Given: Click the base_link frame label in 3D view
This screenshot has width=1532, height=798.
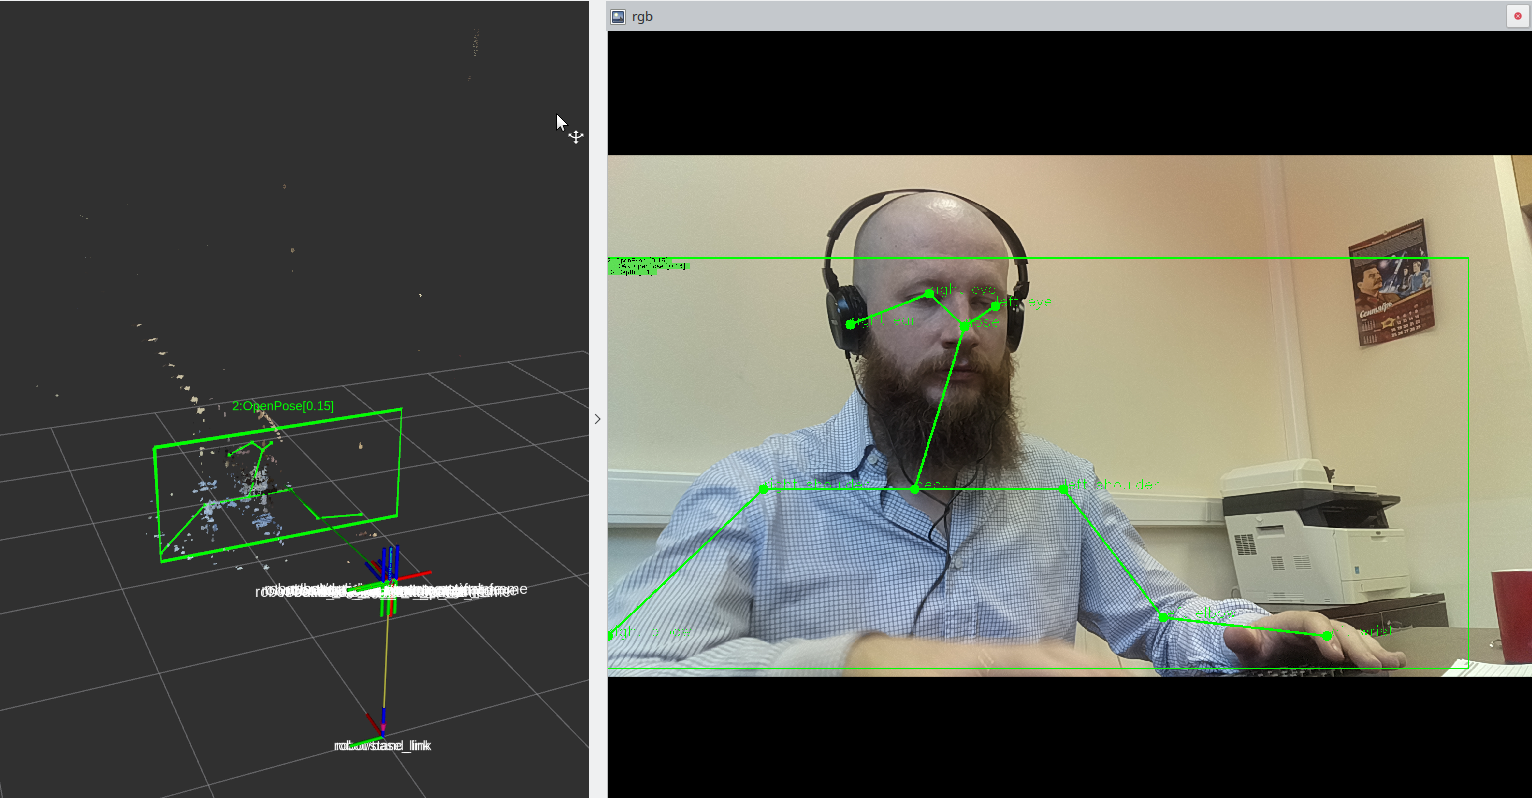Looking at the screenshot, I should 383,746.
